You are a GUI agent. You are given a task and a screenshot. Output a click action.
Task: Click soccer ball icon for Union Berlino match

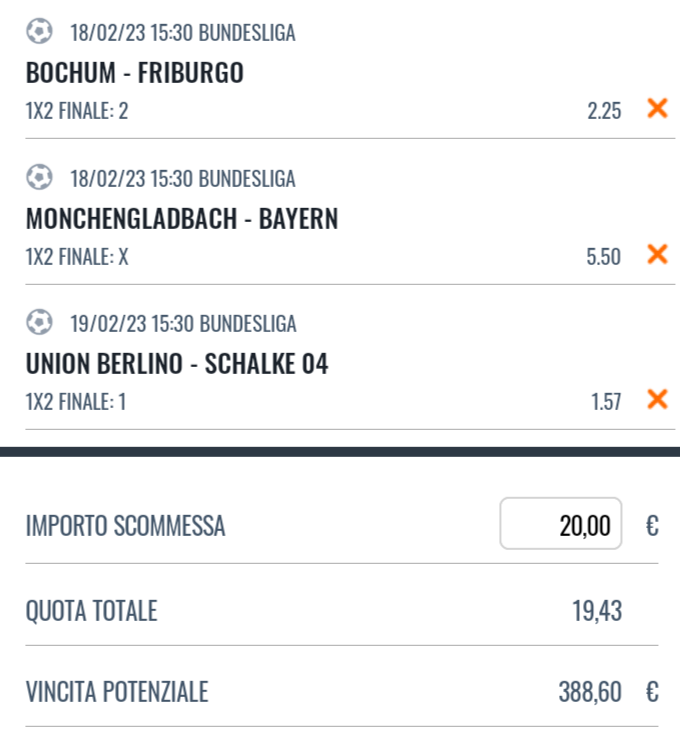(39, 324)
